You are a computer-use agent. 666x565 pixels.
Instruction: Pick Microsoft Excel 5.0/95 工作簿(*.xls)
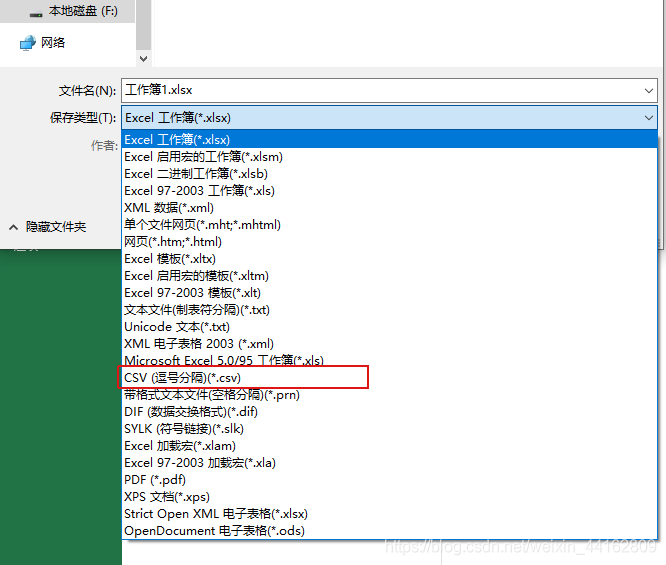(389, 361)
